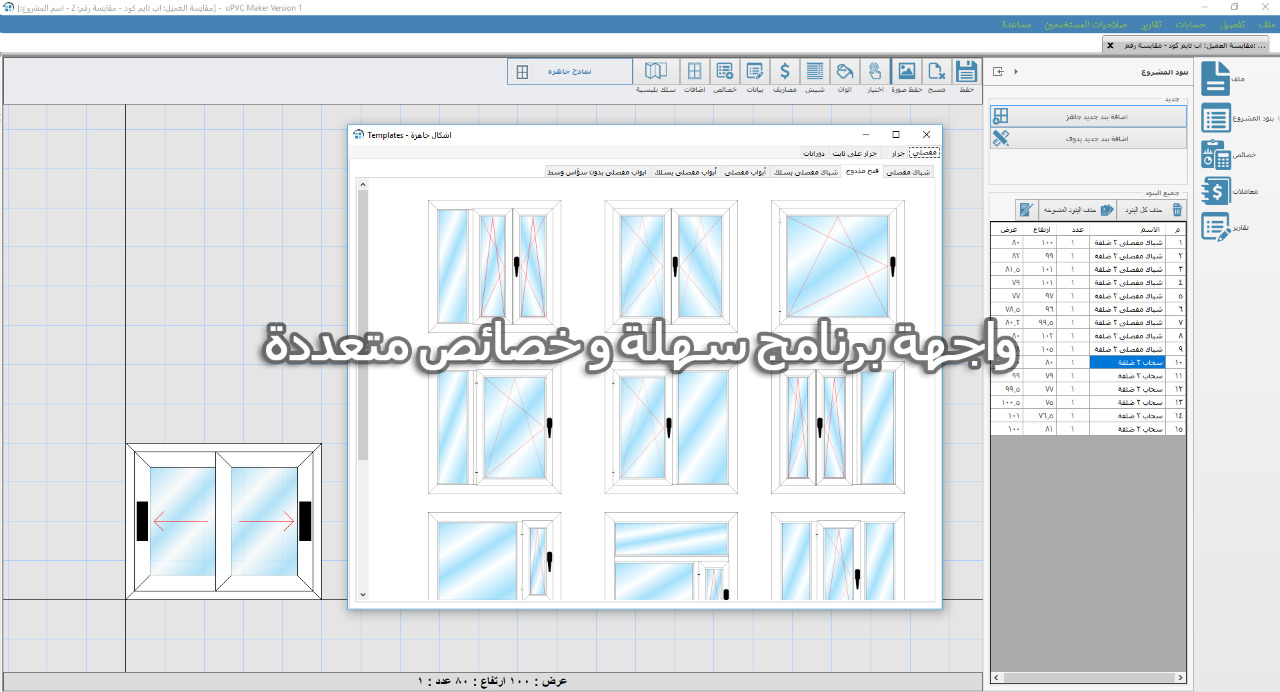This screenshot has height=692, width=1280.
Task: Click the Templates dialog vertical scrollbar
Action: pyautogui.click(x=363, y=320)
